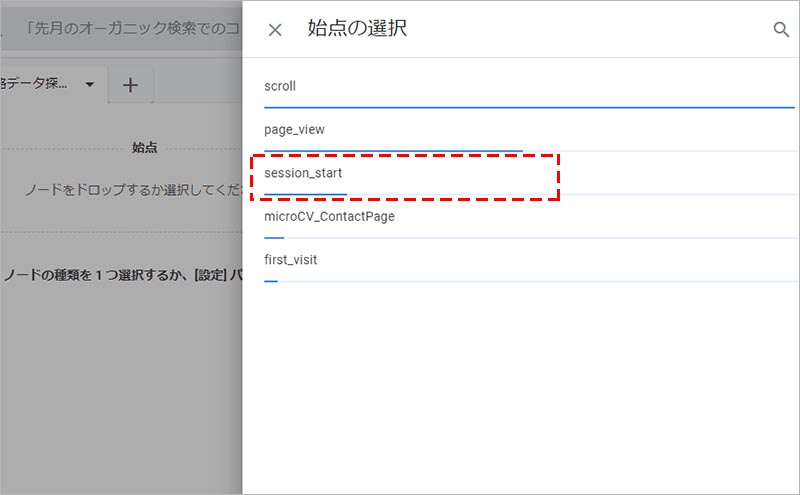Click the search magnifier icon in the panel
This screenshot has height=495, width=800.
pyautogui.click(x=781, y=30)
